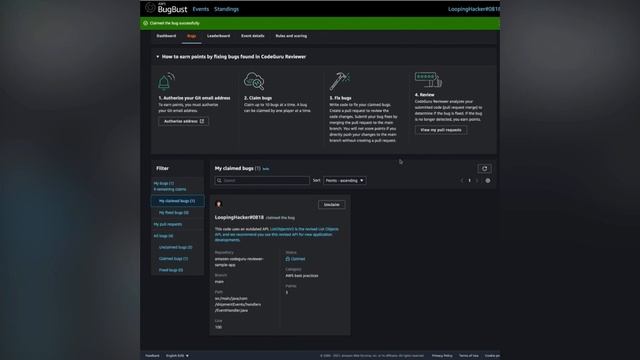Image resolution: width=640 pixels, height=360 pixels.
Task: Open the list preferences gear icon
Action: (x=488, y=180)
